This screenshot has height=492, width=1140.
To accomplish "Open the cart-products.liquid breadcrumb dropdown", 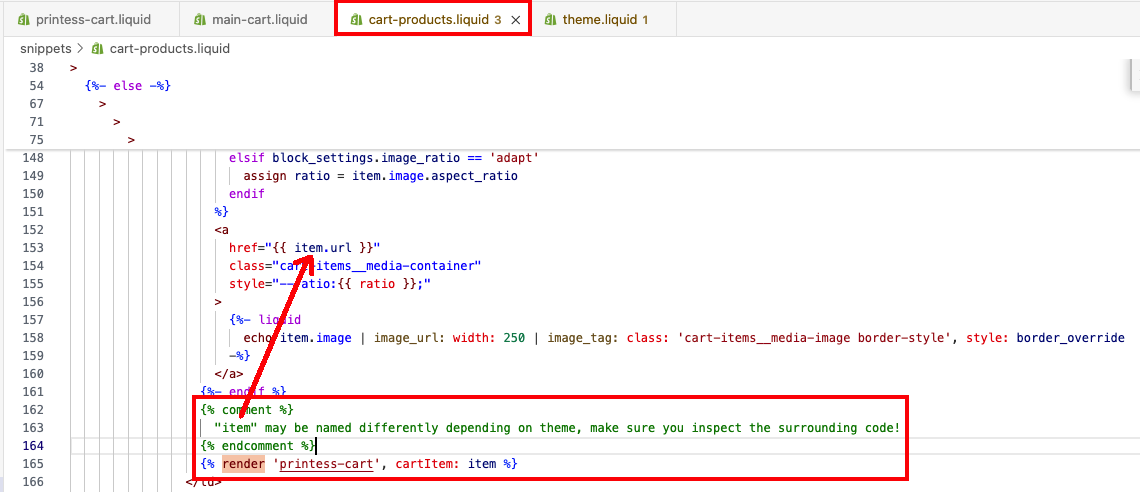I will click(169, 48).
